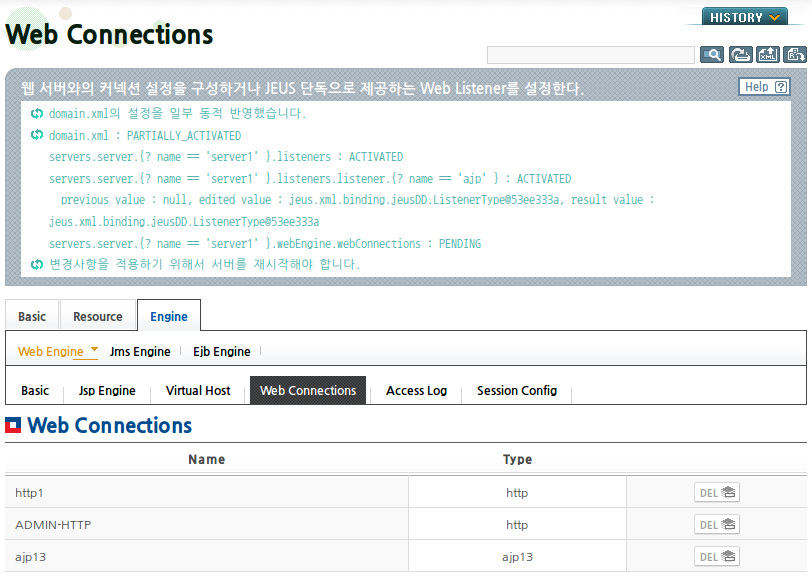The width and height of the screenshot is (812, 579).
Task: Open the HISTORY dropdown
Action: pos(745,17)
